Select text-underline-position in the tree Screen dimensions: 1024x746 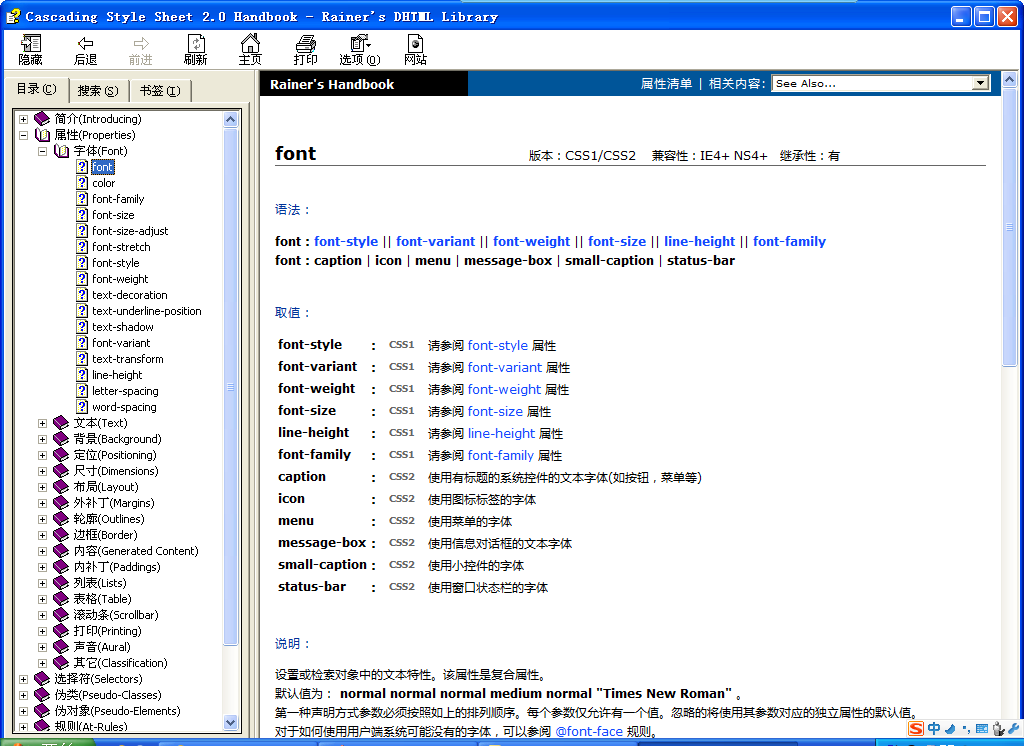click(x=146, y=311)
